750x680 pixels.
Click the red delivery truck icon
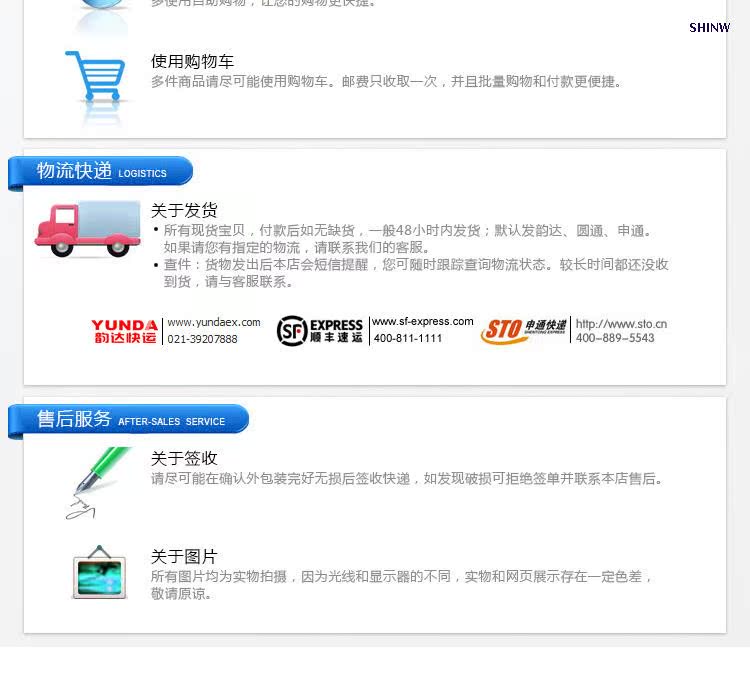coord(88,229)
